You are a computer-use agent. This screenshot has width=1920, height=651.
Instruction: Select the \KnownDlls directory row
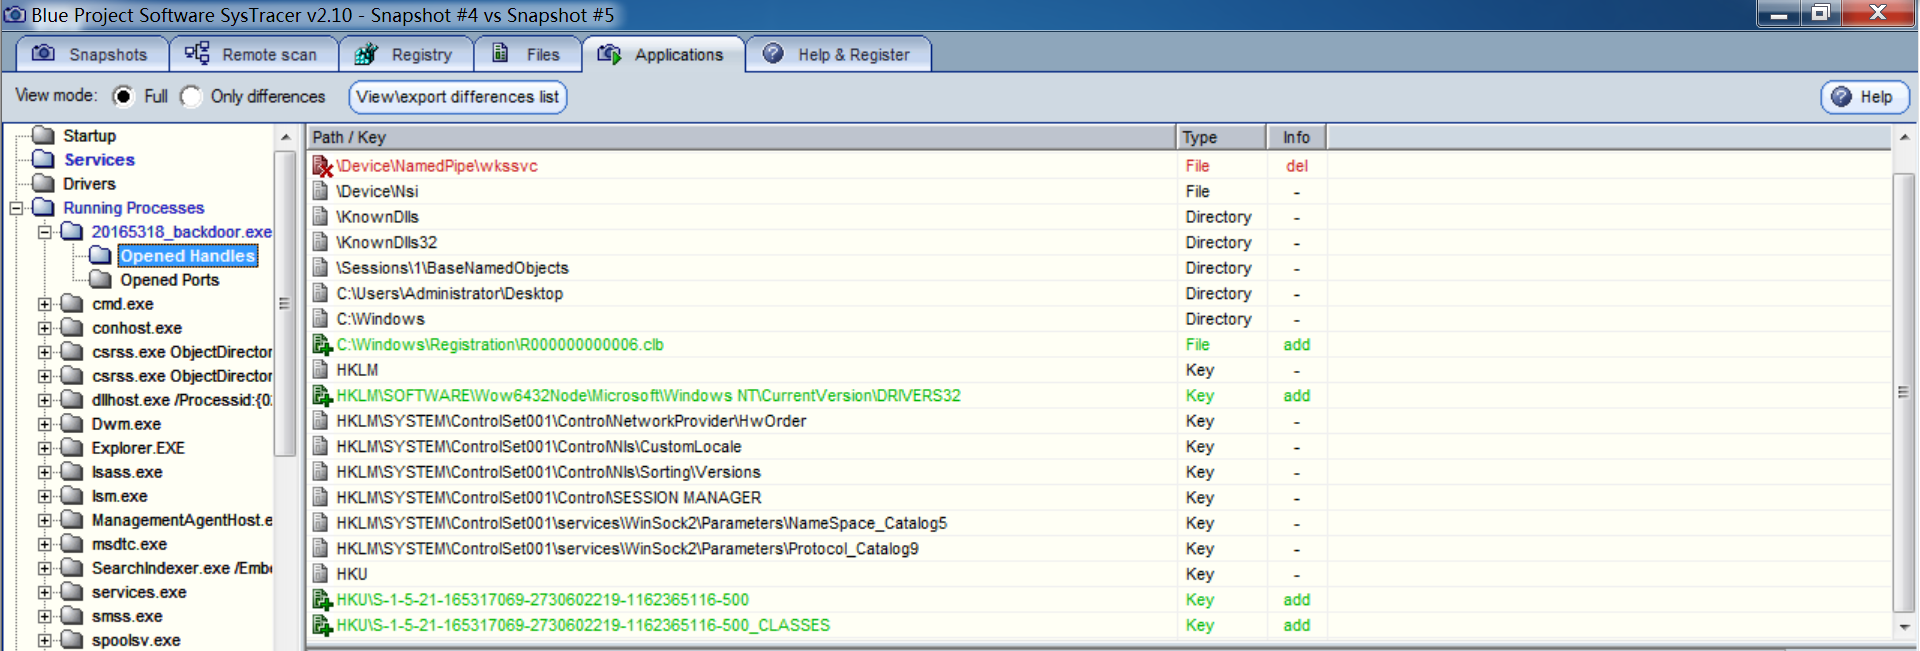(1099, 217)
